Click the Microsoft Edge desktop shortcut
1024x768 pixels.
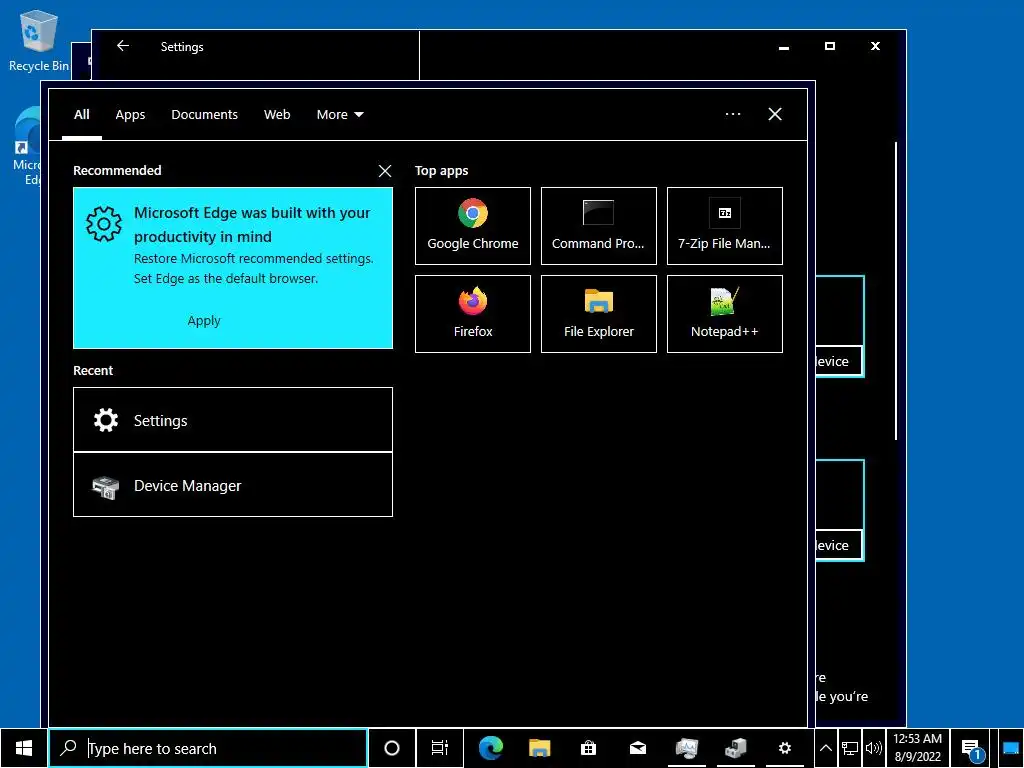[27, 147]
